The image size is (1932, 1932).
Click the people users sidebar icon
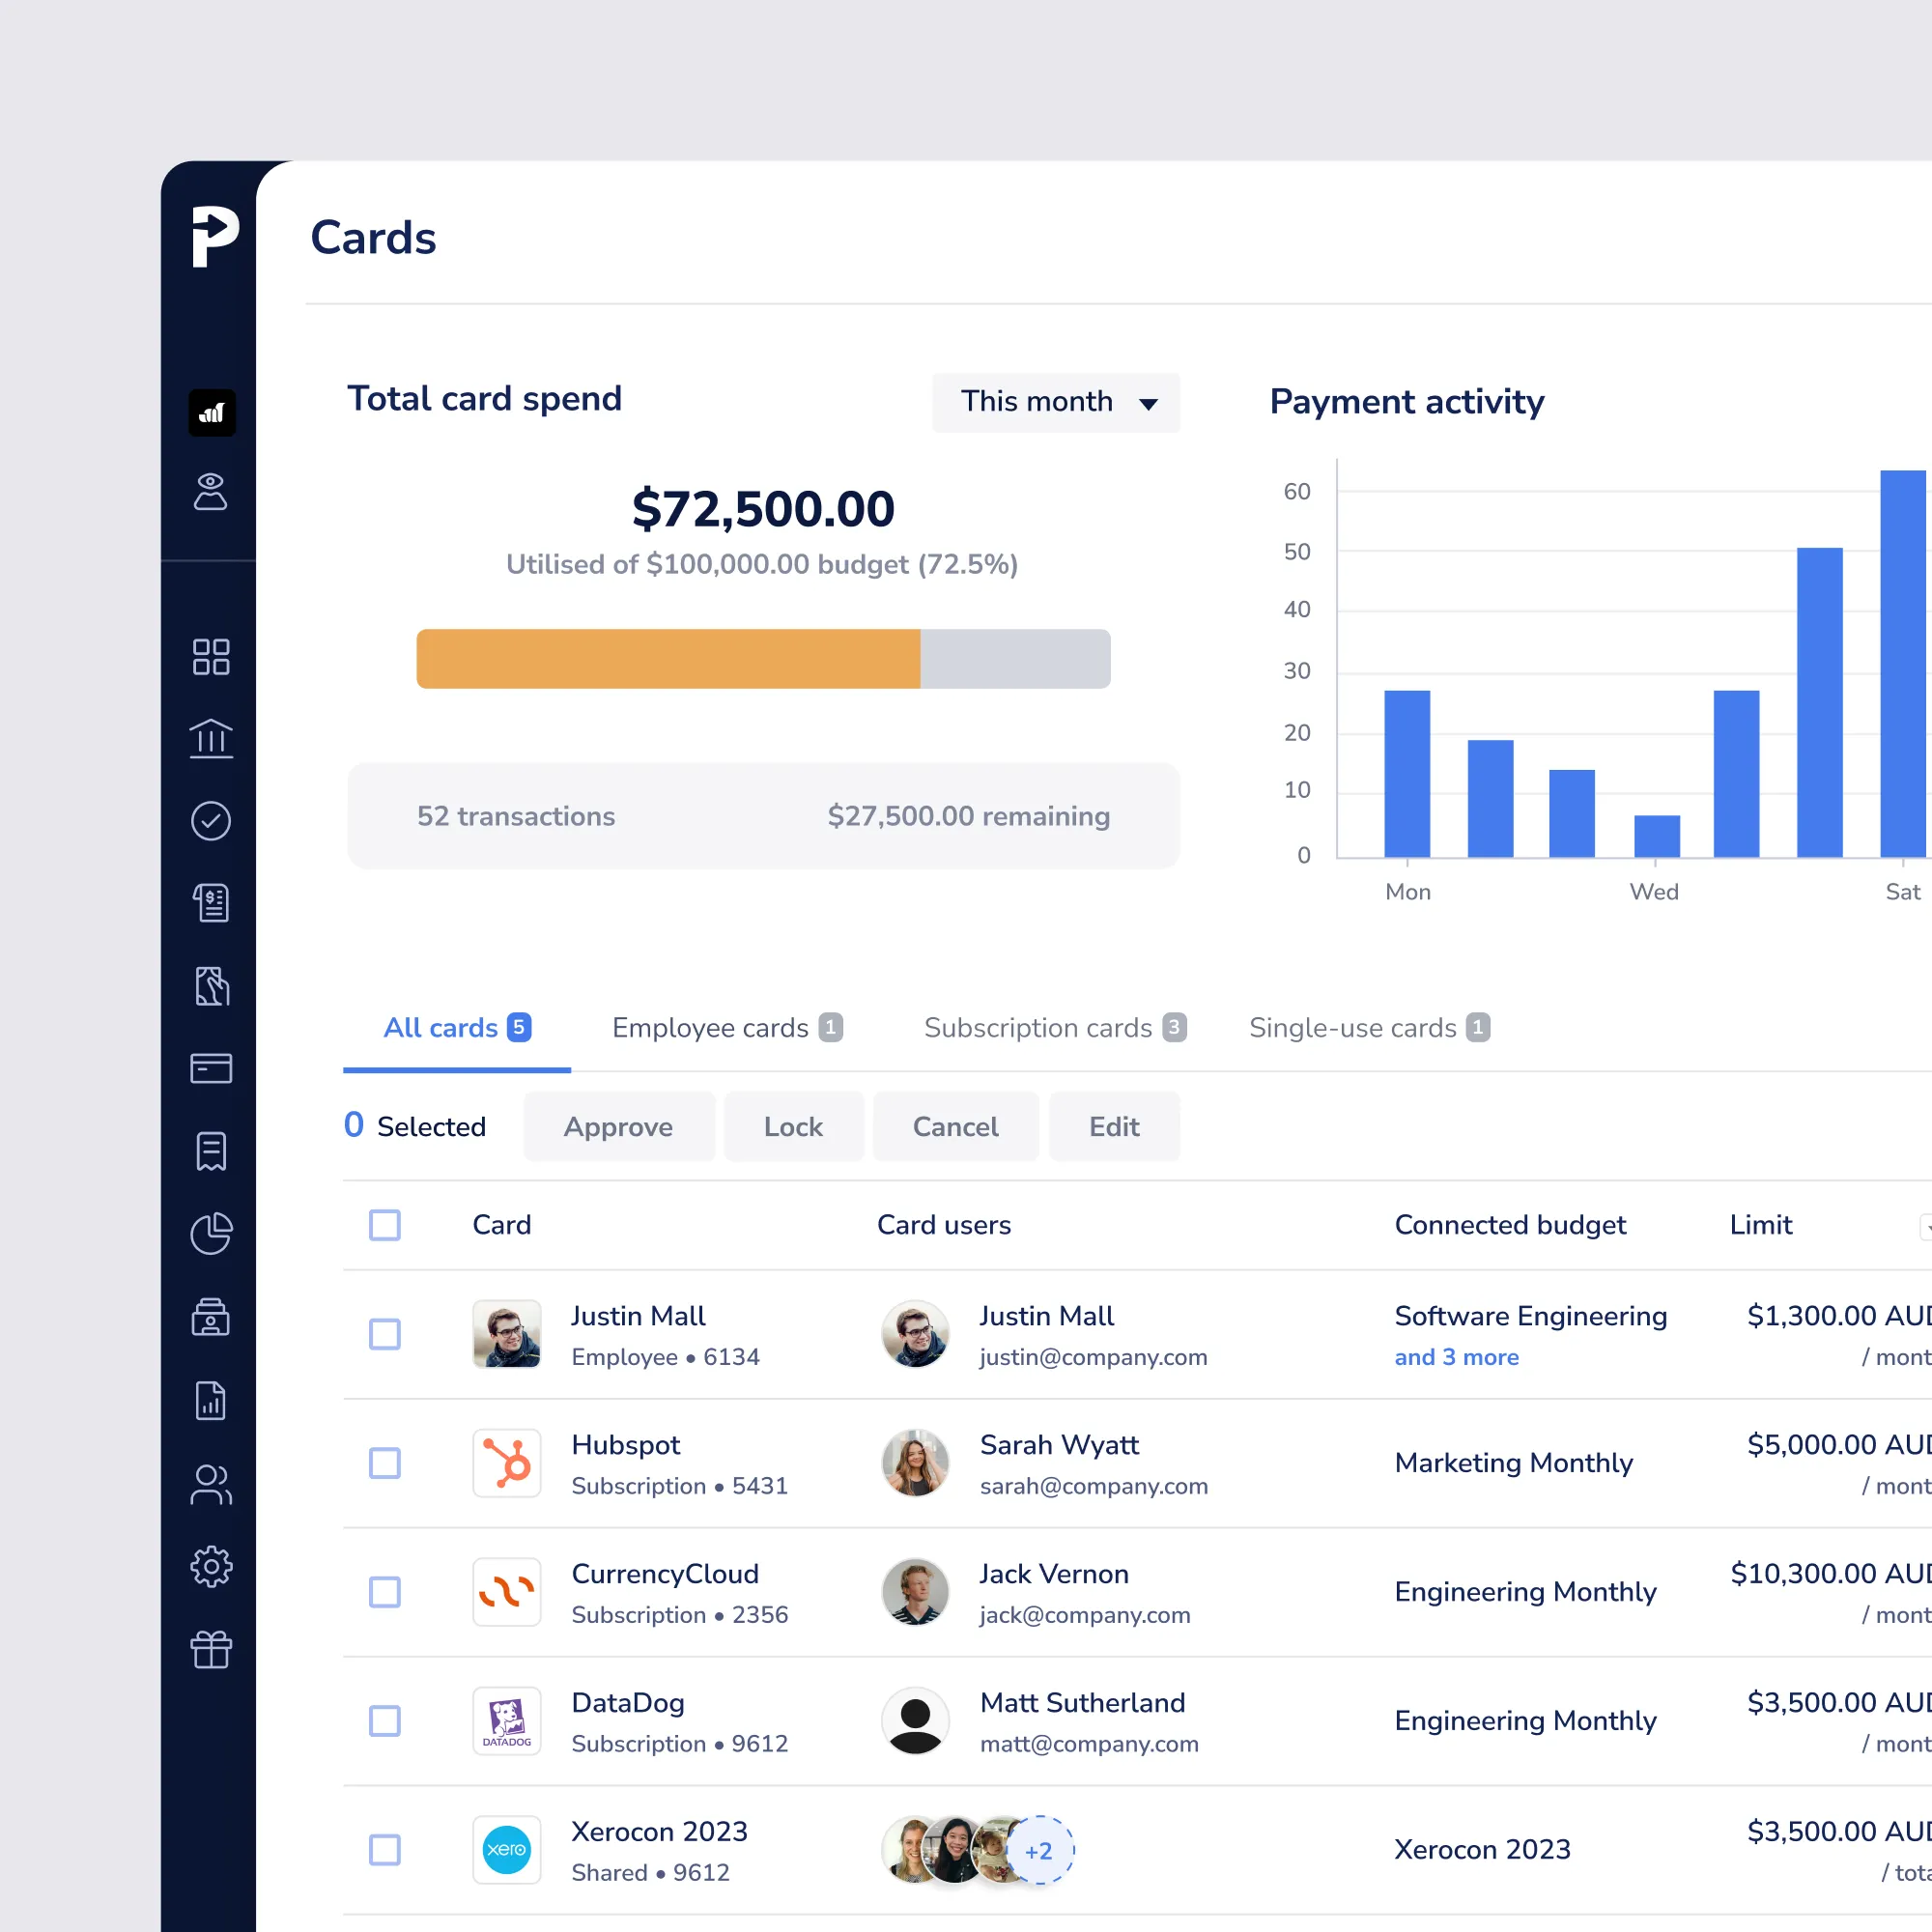tap(211, 1484)
